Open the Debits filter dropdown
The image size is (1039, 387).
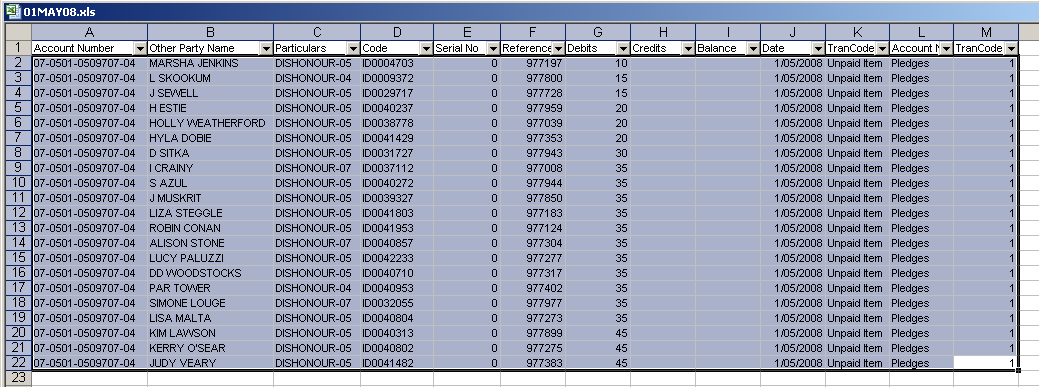[623, 48]
